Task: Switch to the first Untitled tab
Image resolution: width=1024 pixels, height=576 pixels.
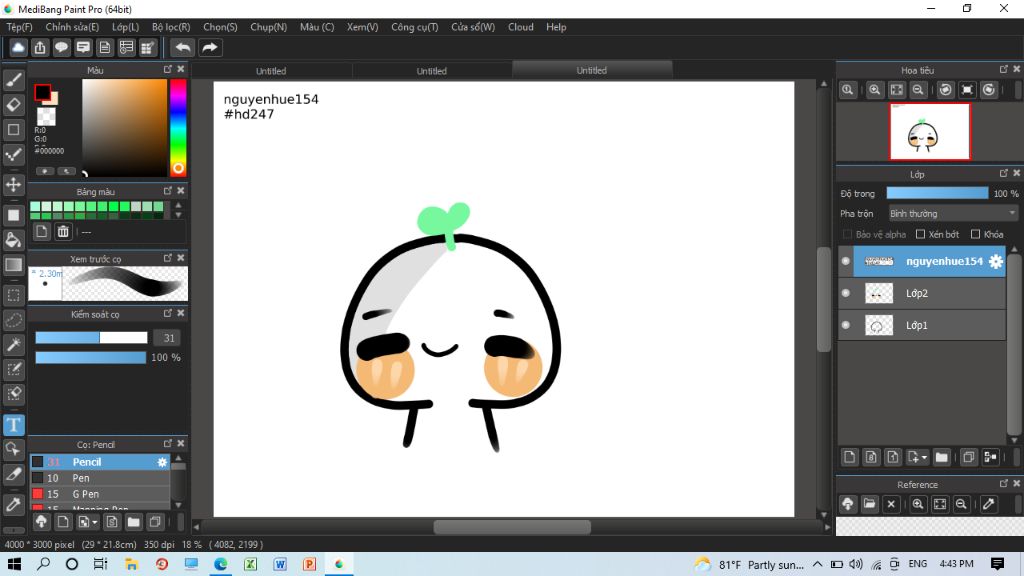Action: pos(271,71)
